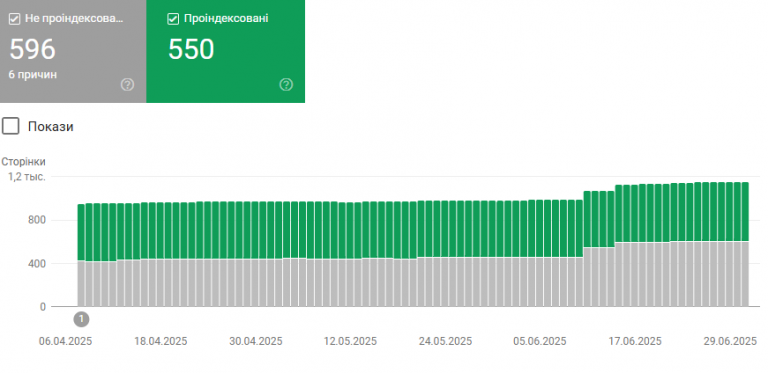Viewport: 768px width, 373px height.
Task: Click the 550 indexed pages count
Action: click(x=191, y=49)
